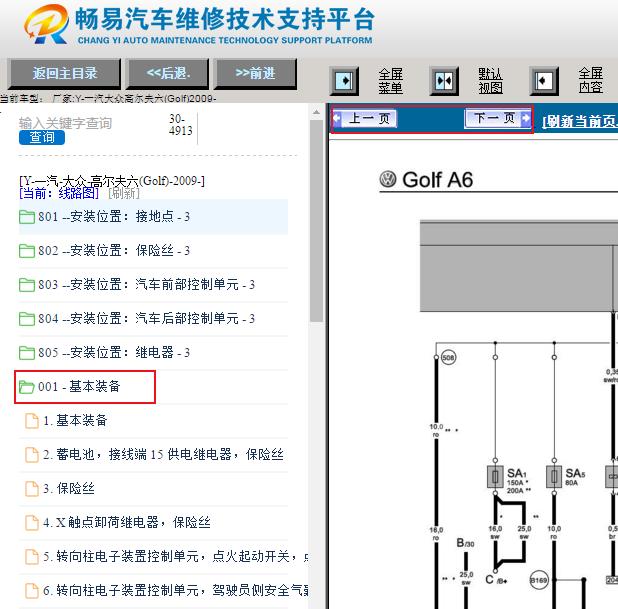Go forward with the >>前进 button
The width and height of the screenshot is (618, 609).
(x=255, y=73)
